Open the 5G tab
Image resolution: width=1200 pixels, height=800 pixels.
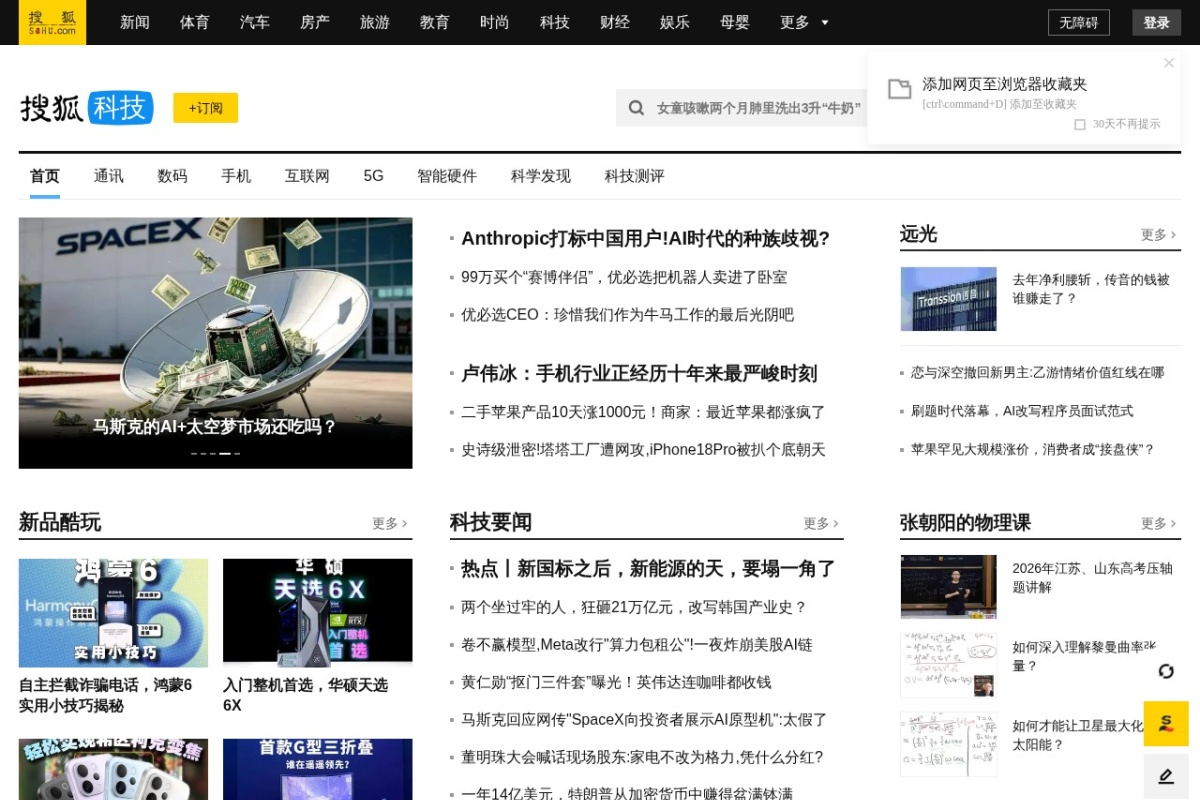point(373,176)
